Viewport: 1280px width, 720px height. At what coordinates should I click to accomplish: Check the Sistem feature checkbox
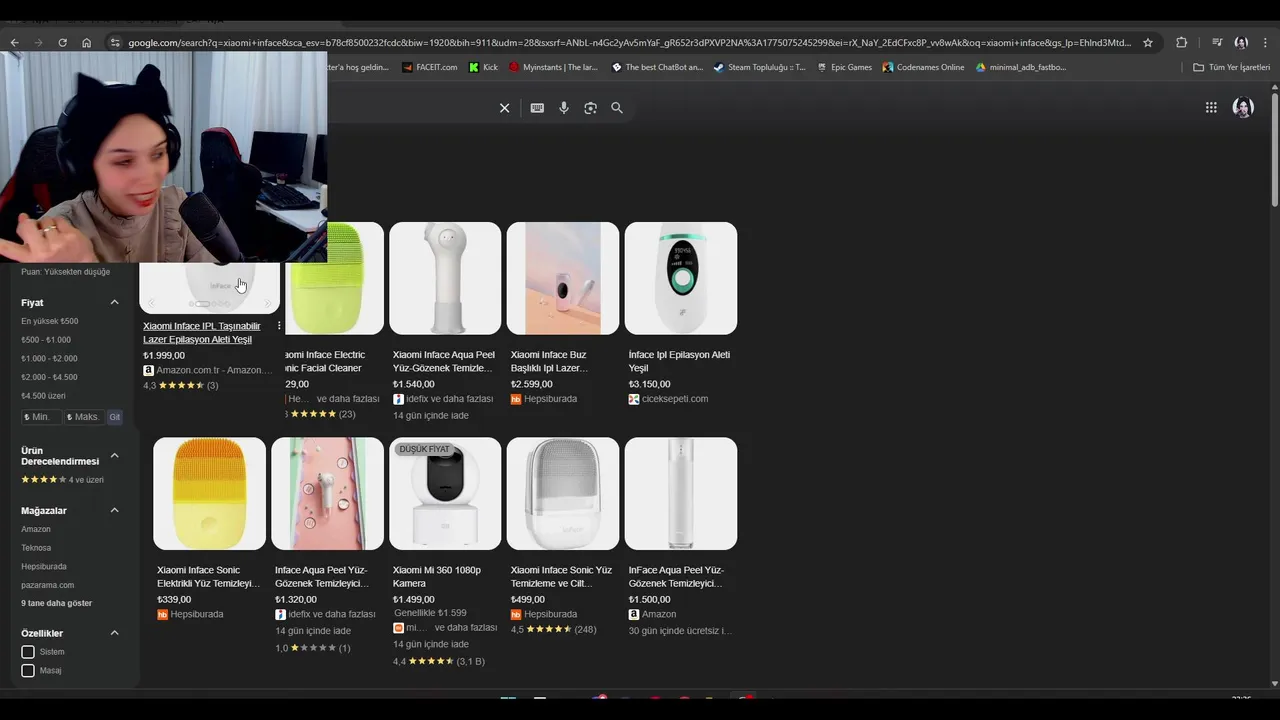28,652
